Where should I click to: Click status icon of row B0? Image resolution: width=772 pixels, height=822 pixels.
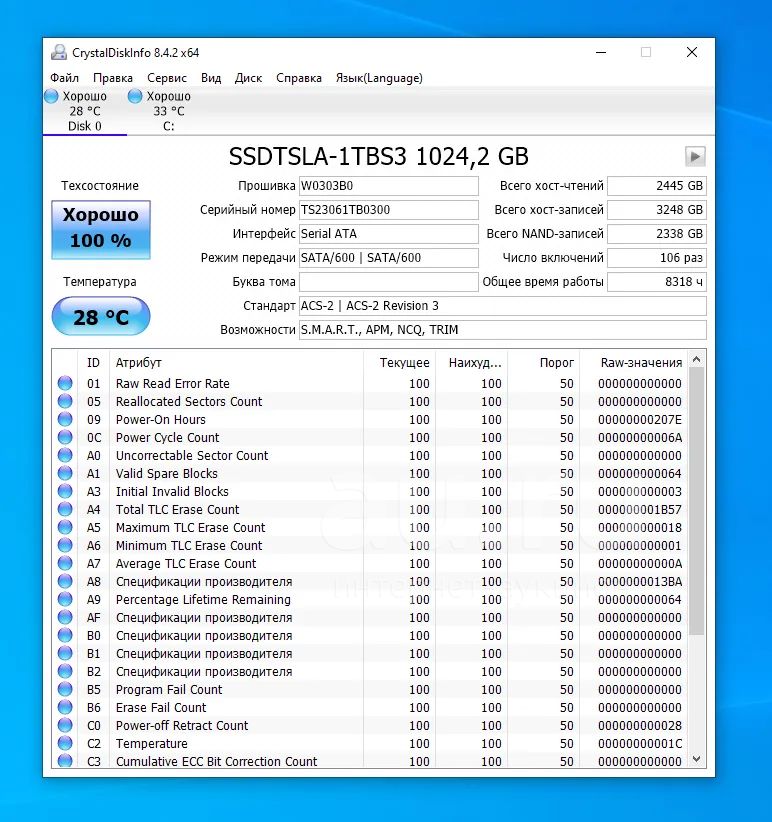pos(65,635)
